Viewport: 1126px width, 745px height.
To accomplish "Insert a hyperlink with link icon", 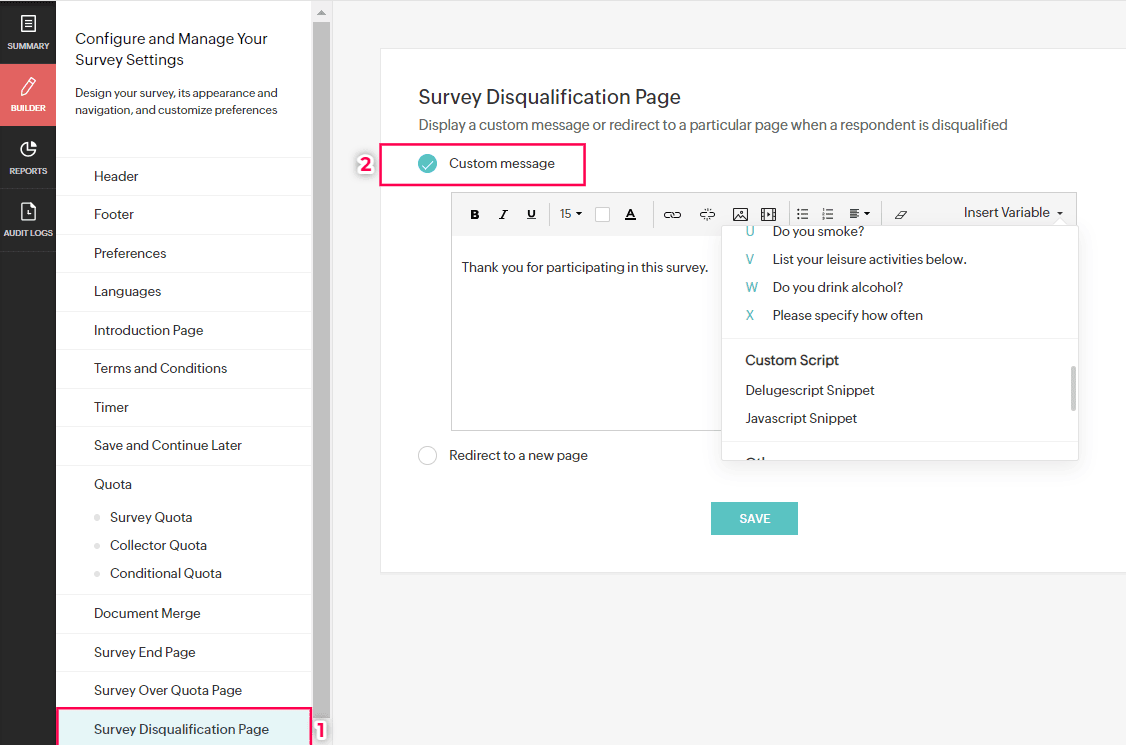I will click(x=672, y=214).
